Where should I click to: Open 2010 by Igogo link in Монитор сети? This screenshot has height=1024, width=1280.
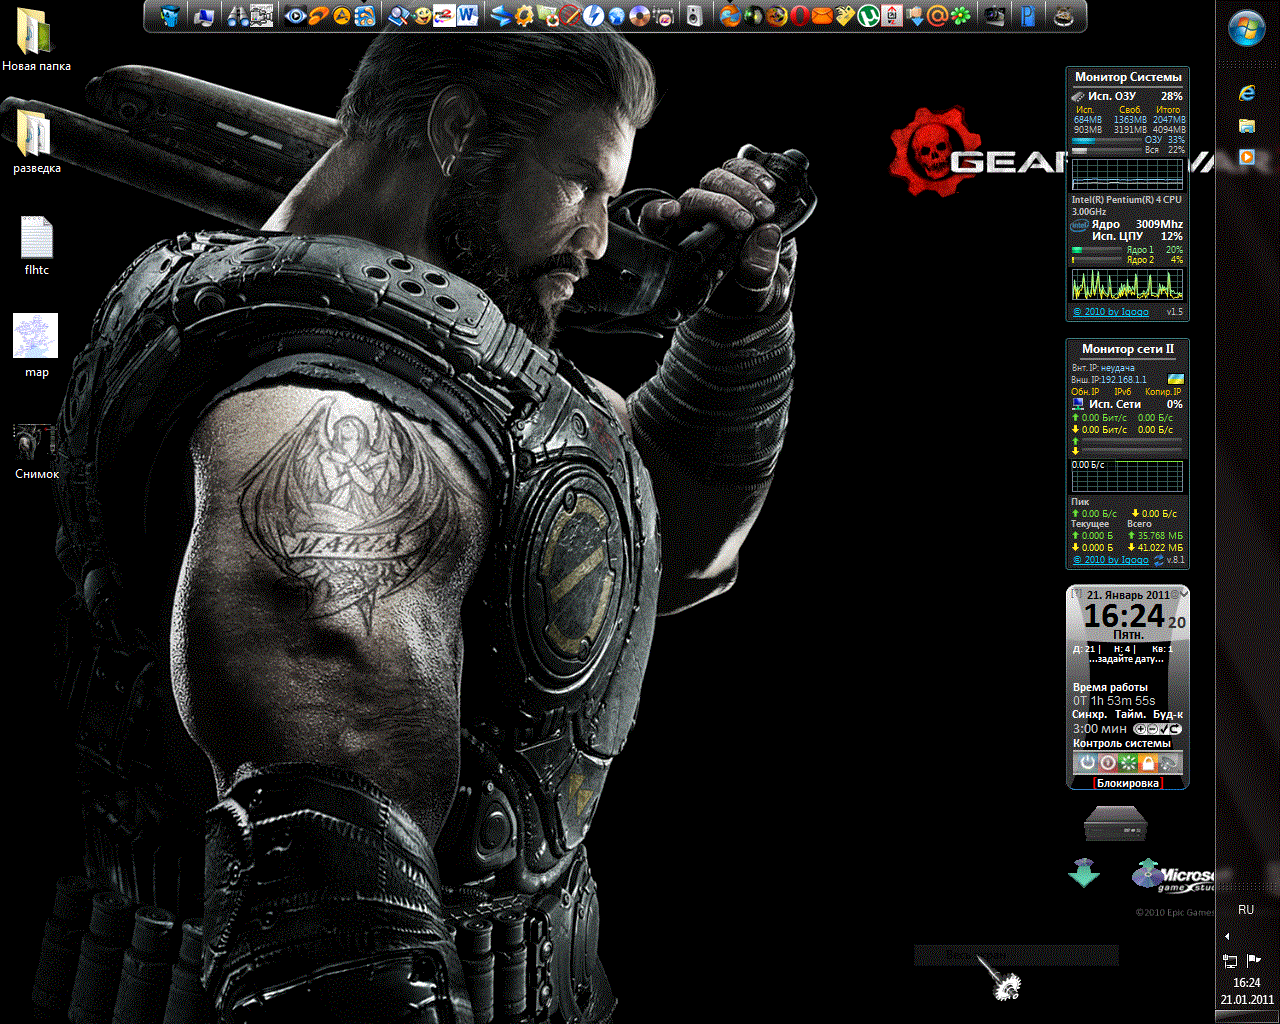tap(1111, 560)
